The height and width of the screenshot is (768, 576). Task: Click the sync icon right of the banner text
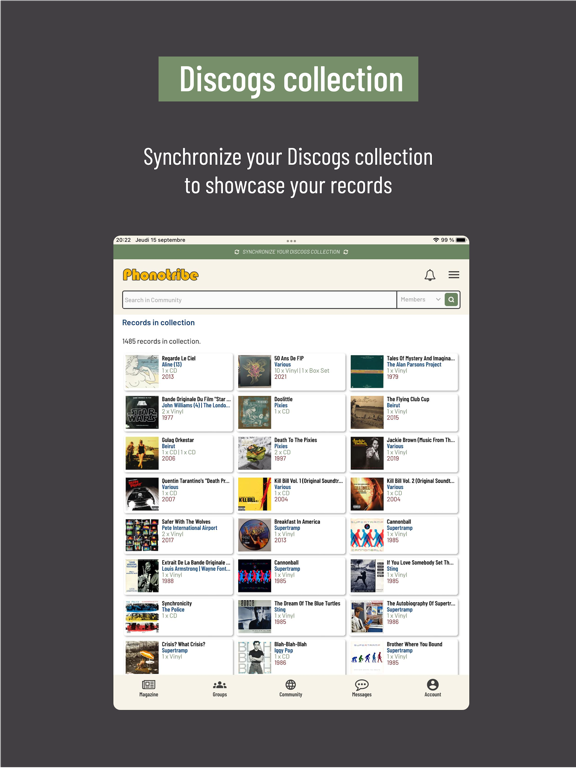point(346,252)
